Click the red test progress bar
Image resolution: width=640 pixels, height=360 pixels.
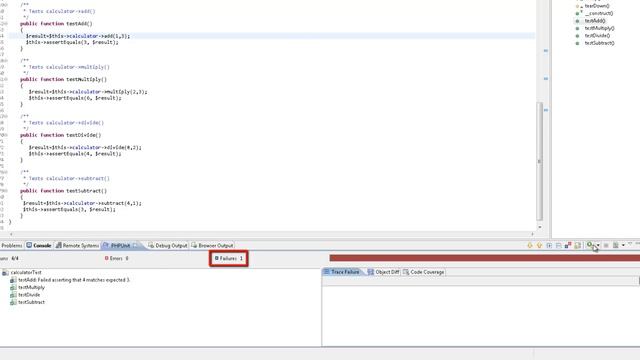click(x=484, y=258)
